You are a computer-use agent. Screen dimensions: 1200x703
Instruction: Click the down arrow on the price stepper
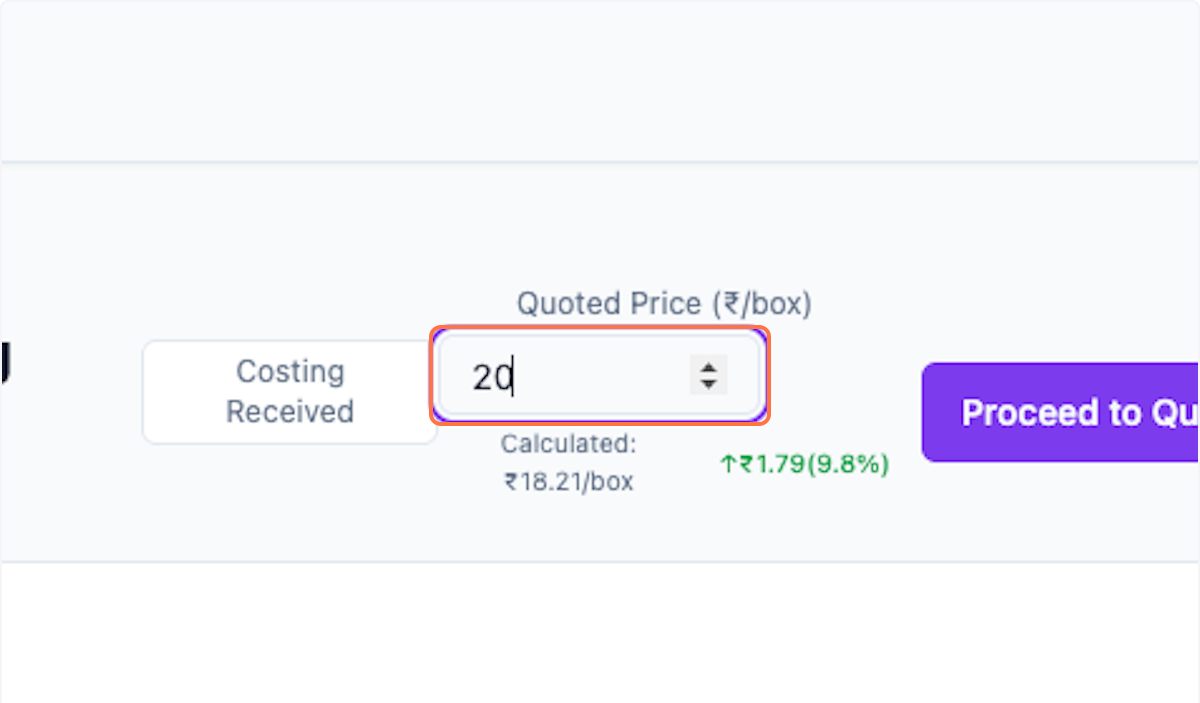(x=708, y=384)
